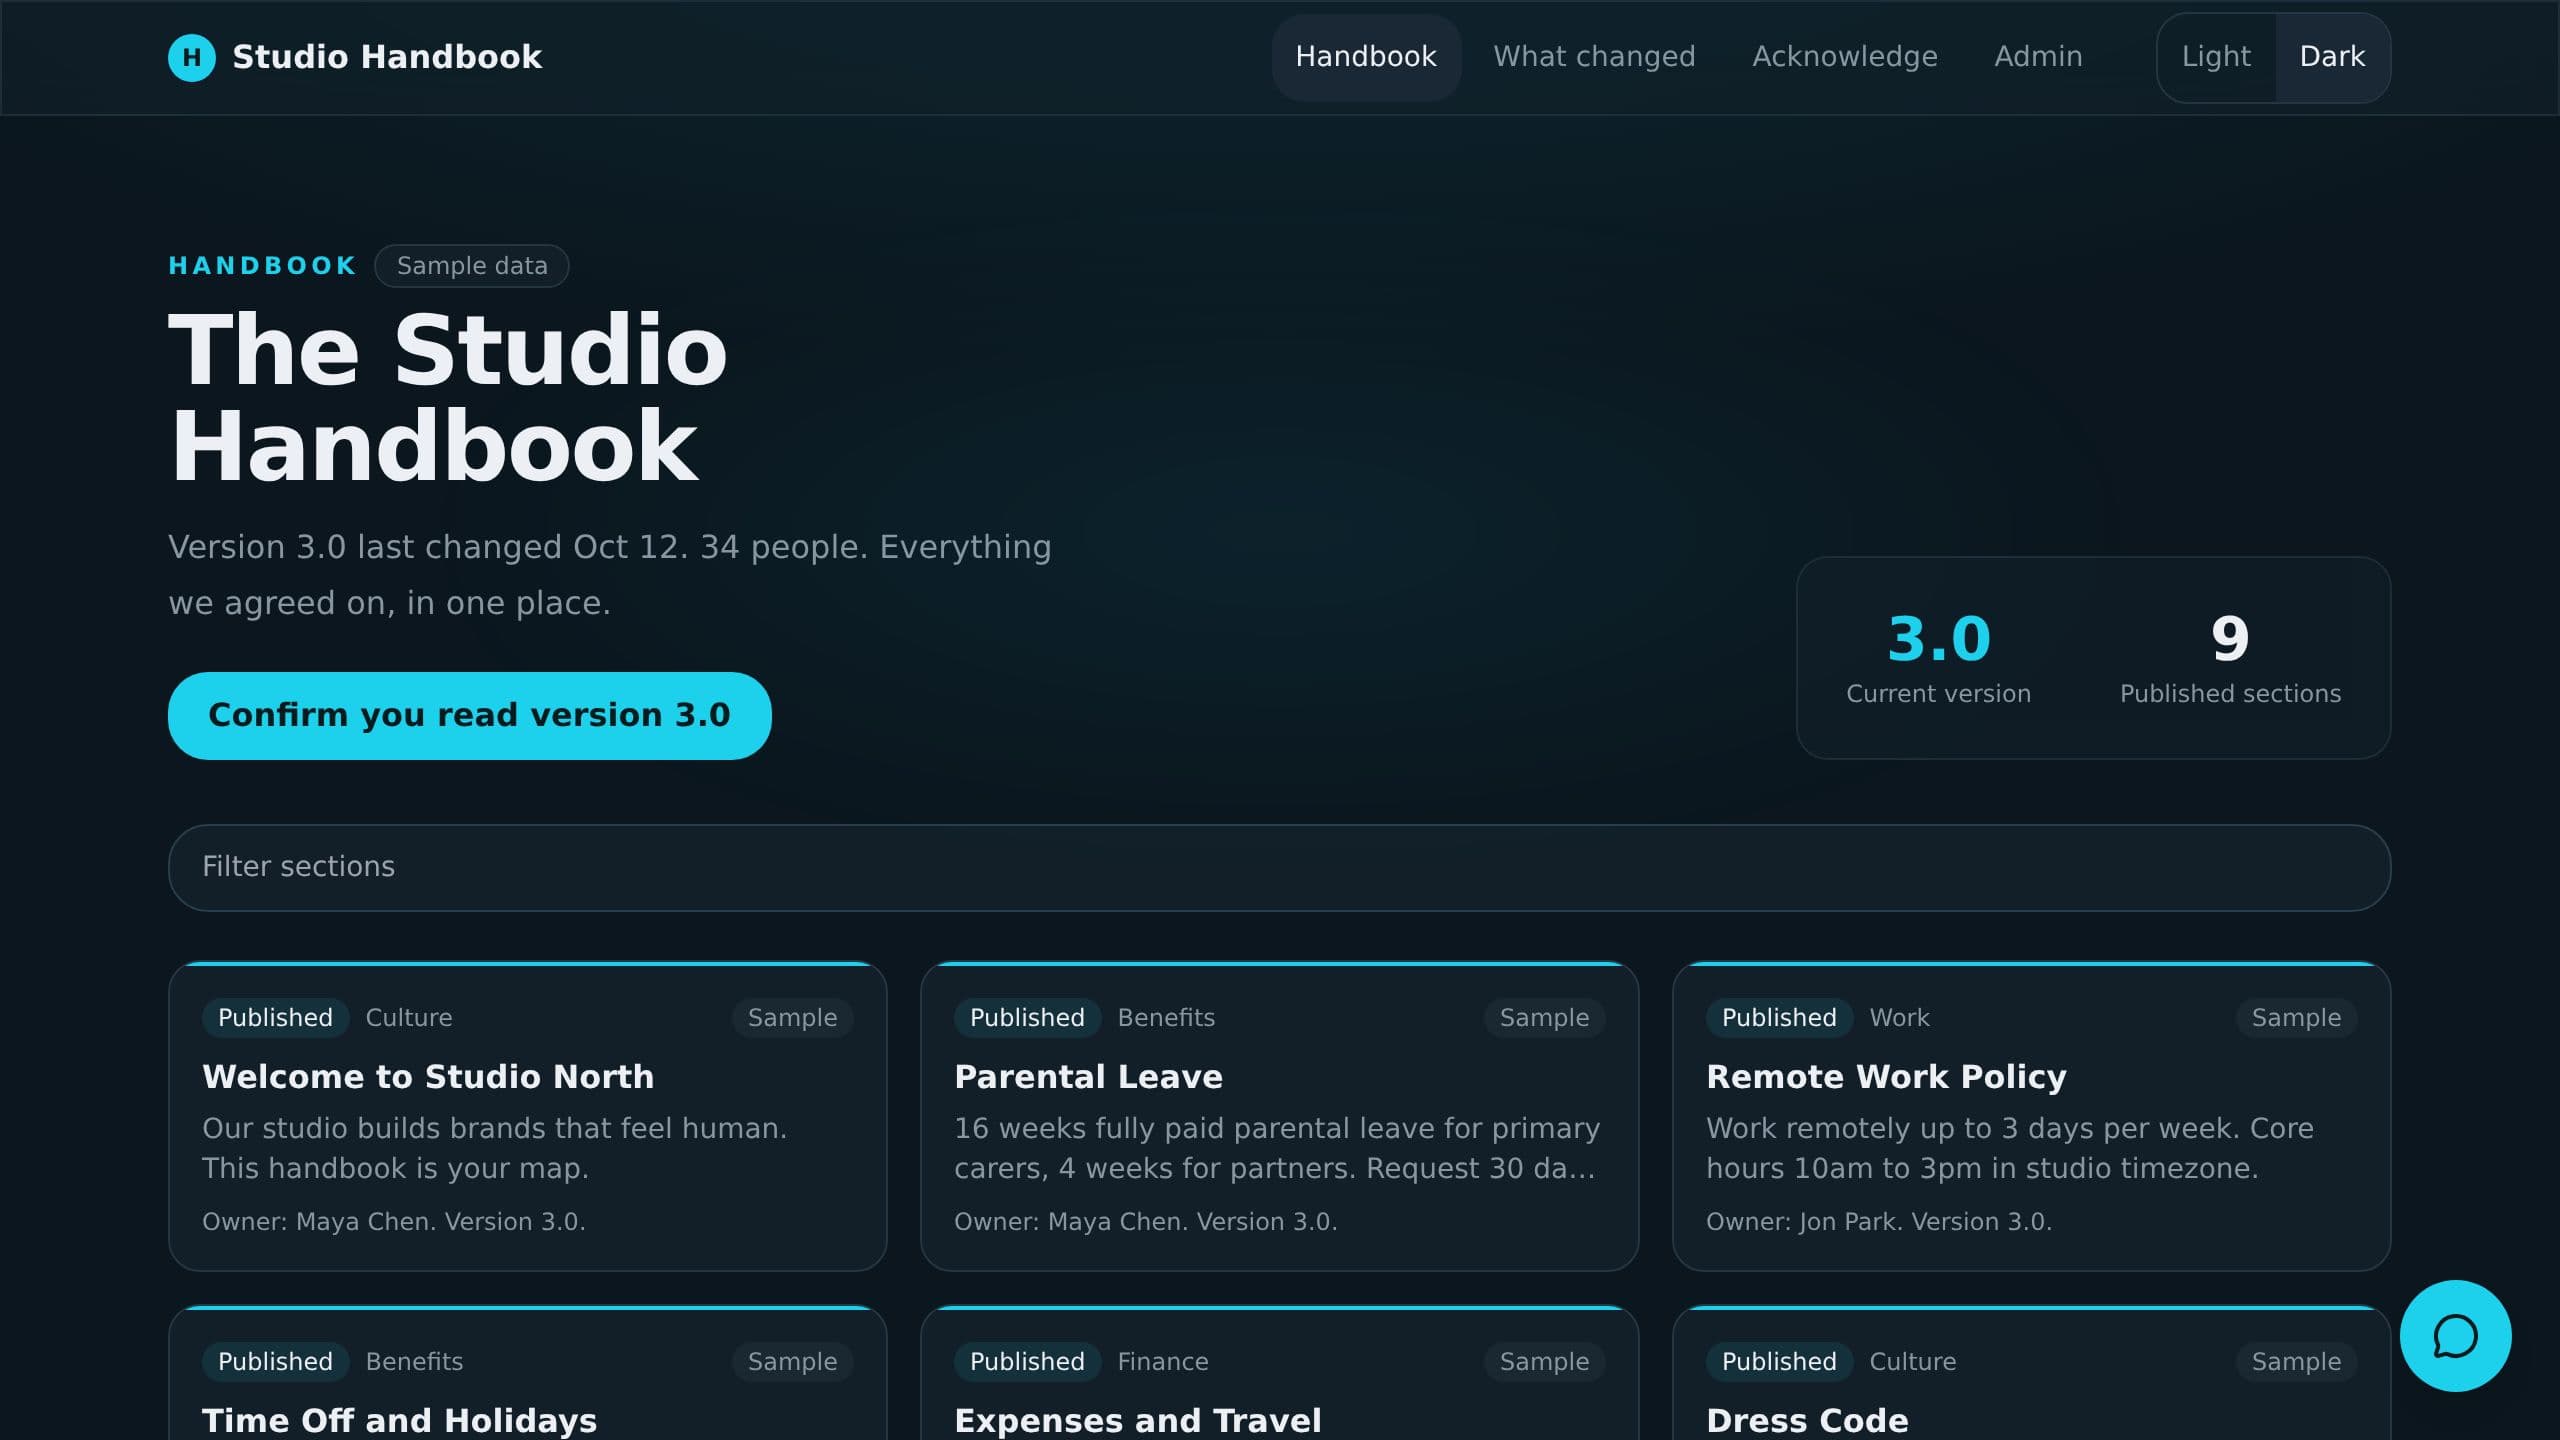Switch theme to Dark

(2332, 57)
